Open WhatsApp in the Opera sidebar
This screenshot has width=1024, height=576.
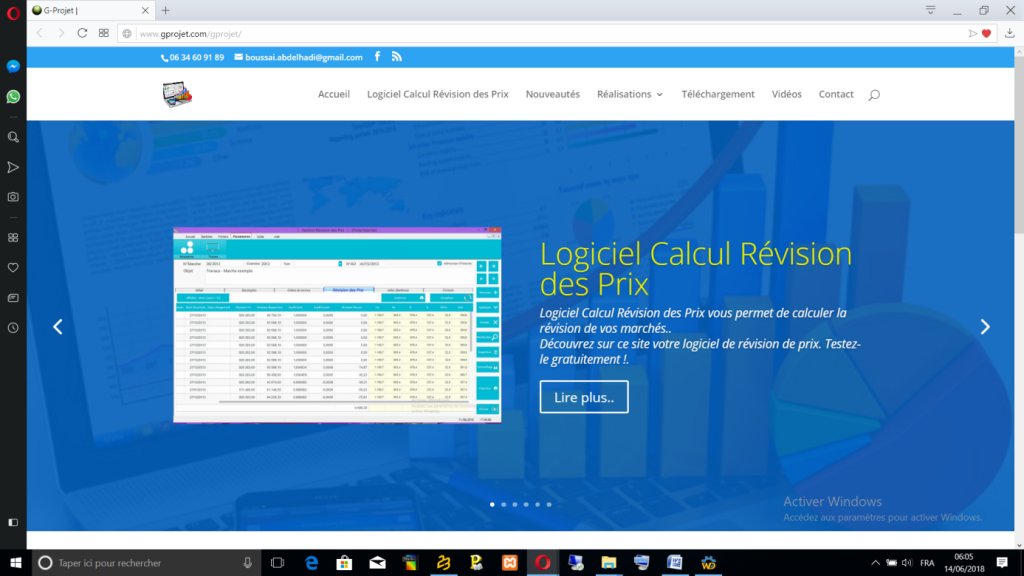(x=13, y=97)
